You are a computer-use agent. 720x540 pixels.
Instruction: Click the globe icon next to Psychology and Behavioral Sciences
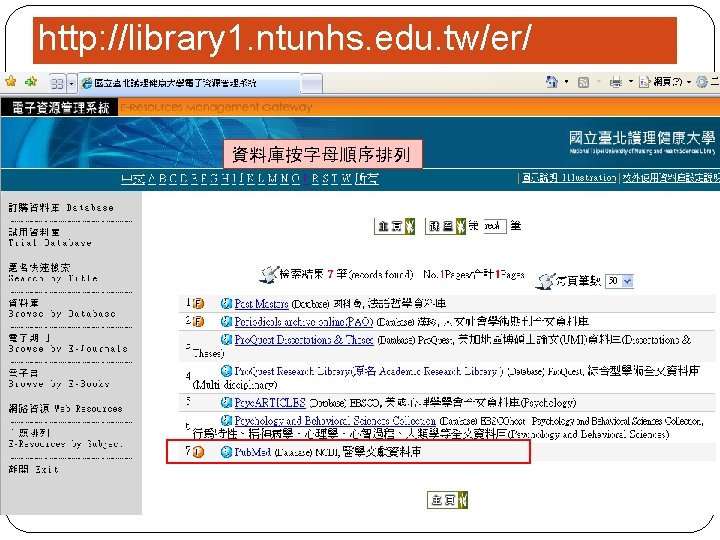[x=226, y=420]
